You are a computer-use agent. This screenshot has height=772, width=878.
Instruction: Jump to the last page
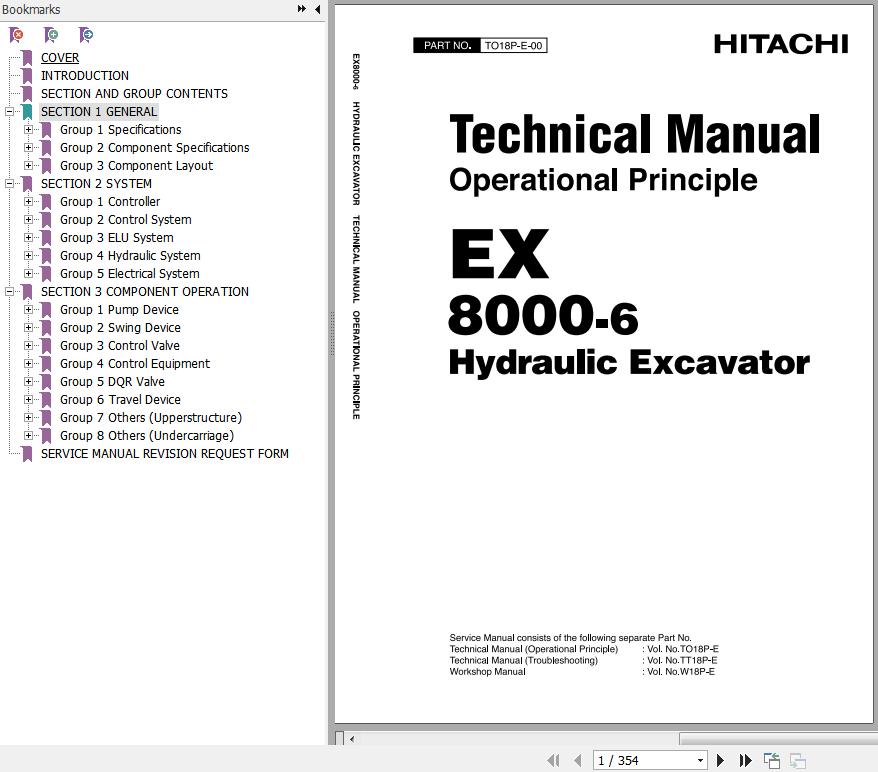(745, 761)
